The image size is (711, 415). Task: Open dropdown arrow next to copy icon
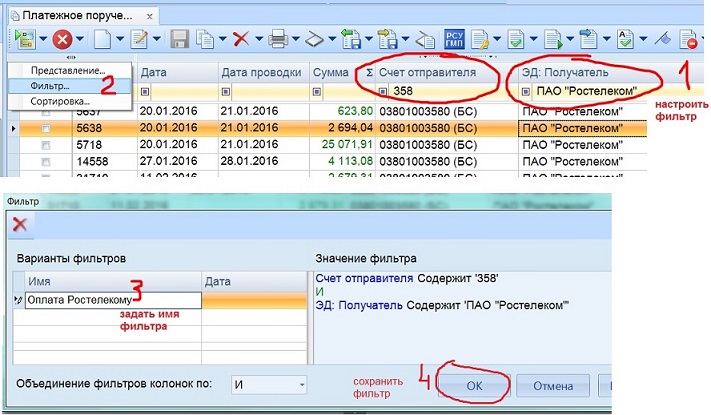[223, 39]
